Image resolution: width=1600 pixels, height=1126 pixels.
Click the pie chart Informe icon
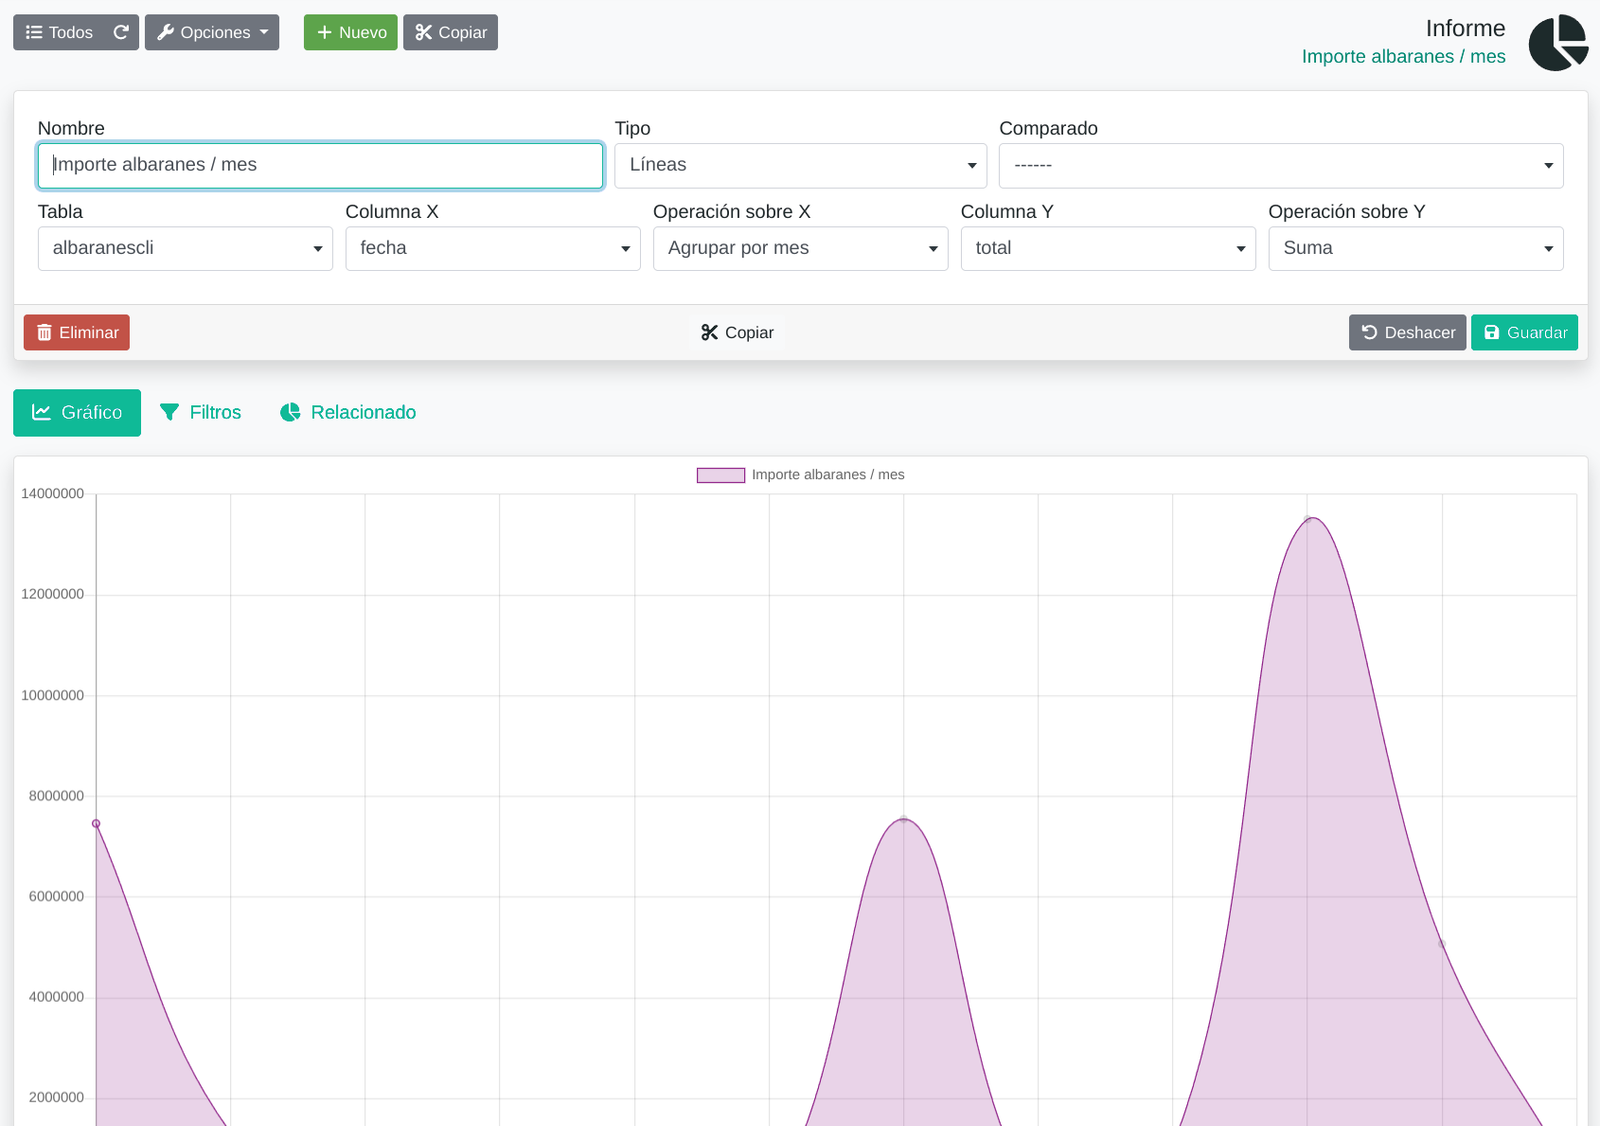coord(1558,43)
